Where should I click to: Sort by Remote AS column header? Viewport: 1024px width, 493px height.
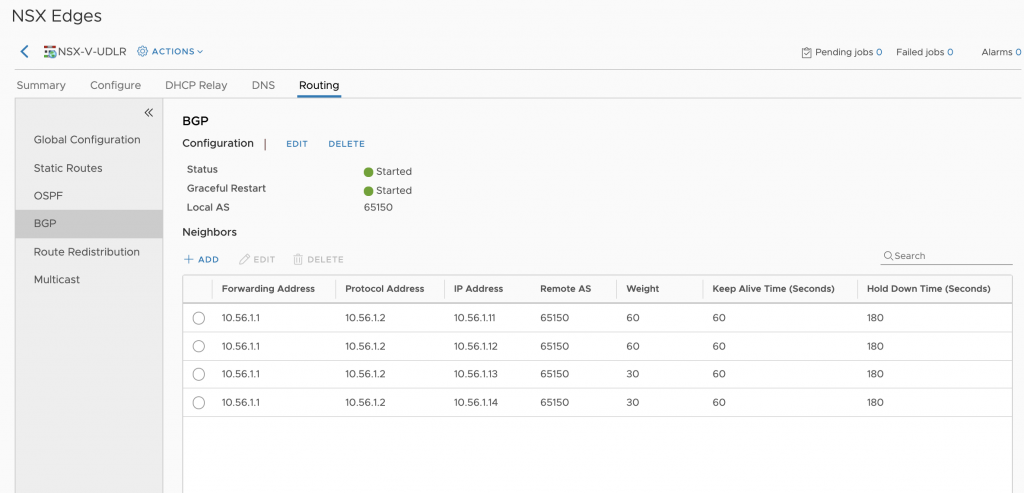point(565,289)
